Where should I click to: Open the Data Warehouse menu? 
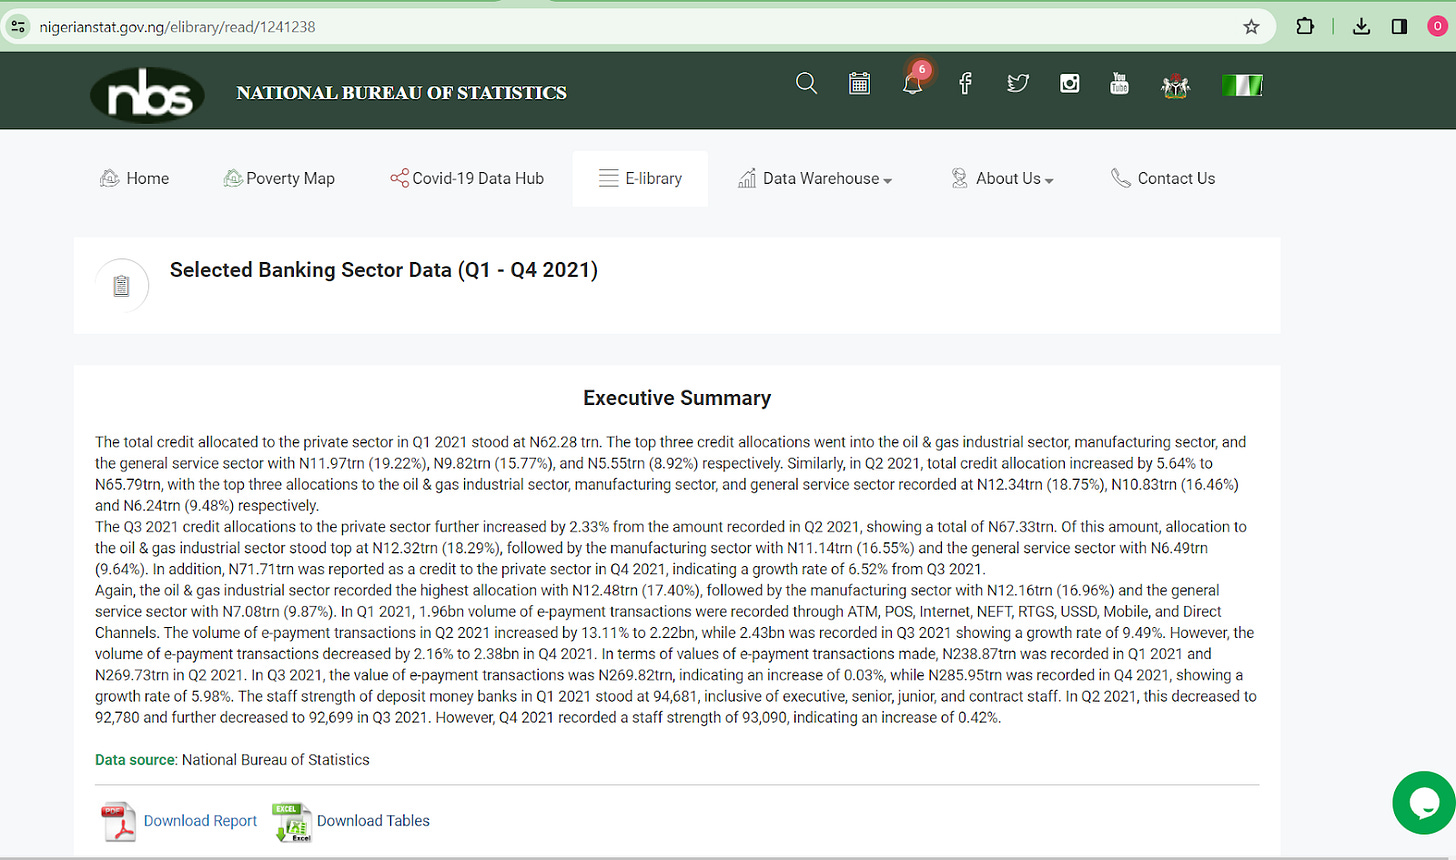tap(815, 178)
